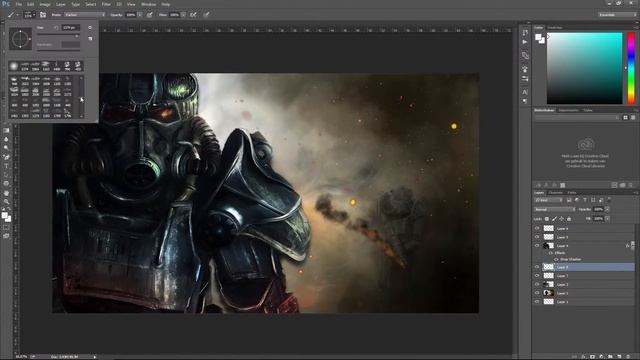Image resolution: width=640 pixels, height=360 pixels.
Task: Toggle the Effects eye icon
Action: point(551,253)
